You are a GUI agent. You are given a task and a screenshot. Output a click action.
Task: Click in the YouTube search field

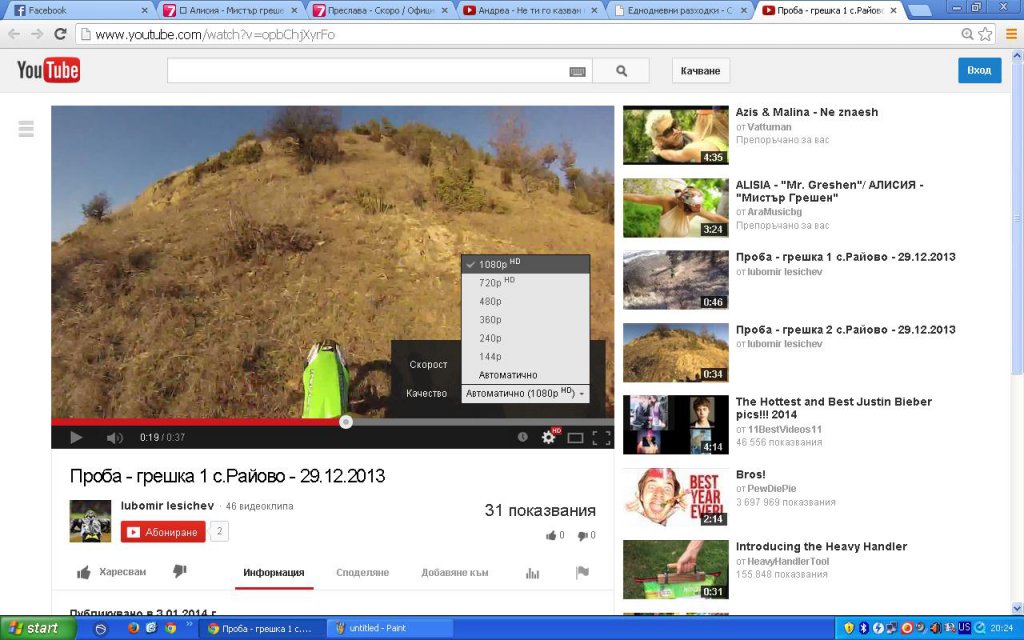click(368, 71)
